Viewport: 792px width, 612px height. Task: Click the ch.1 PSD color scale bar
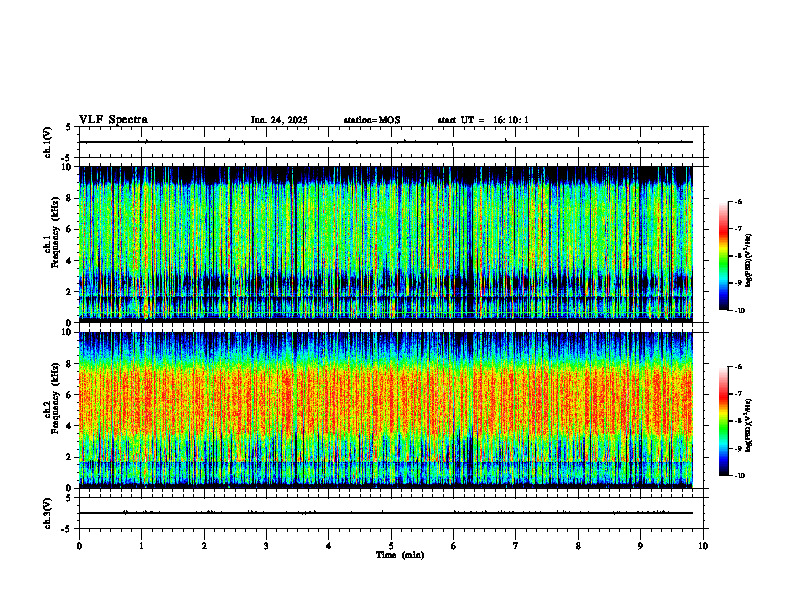[x=723, y=256]
